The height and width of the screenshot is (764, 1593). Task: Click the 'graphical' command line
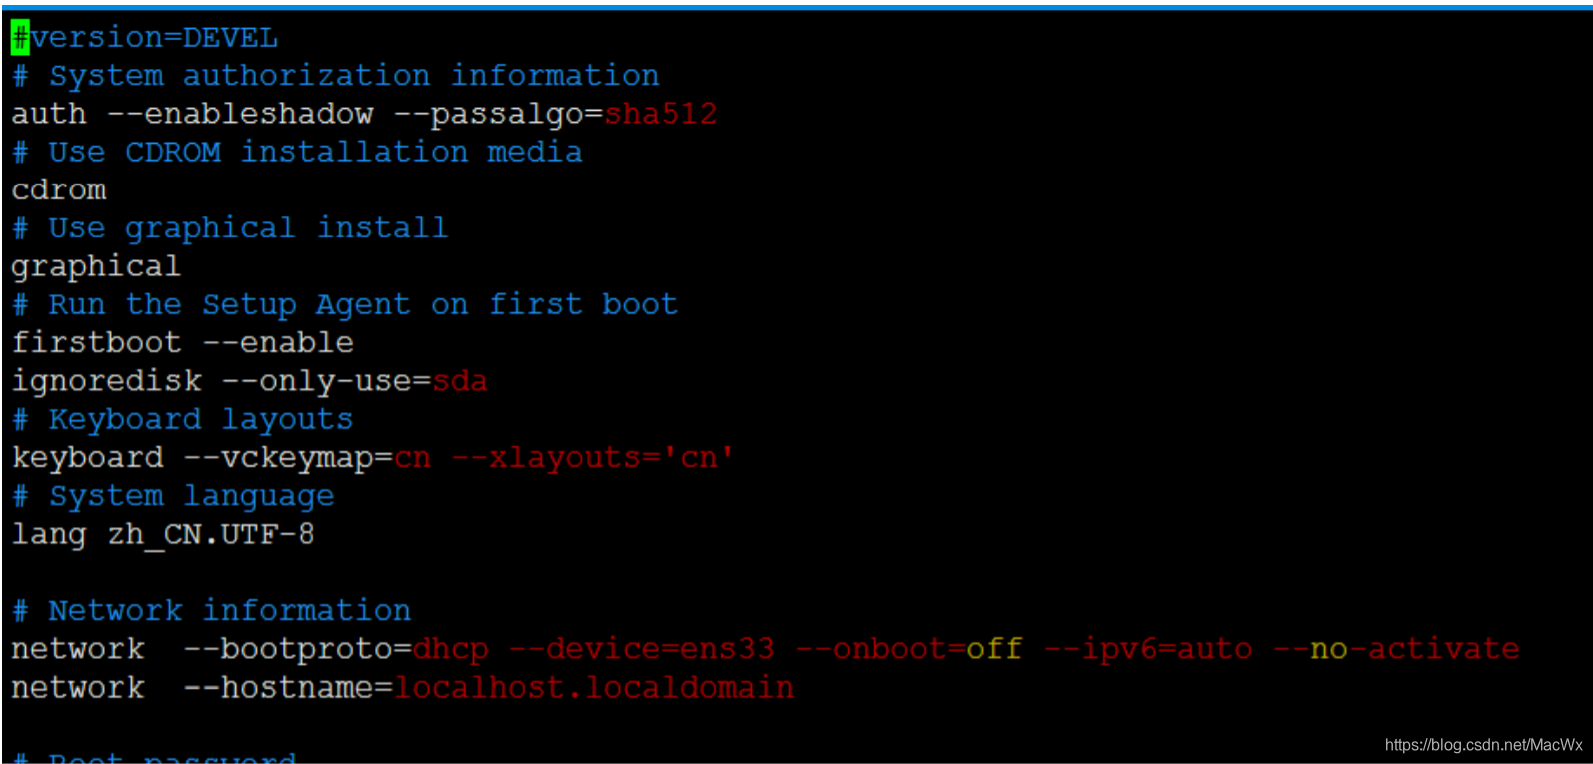coord(96,267)
